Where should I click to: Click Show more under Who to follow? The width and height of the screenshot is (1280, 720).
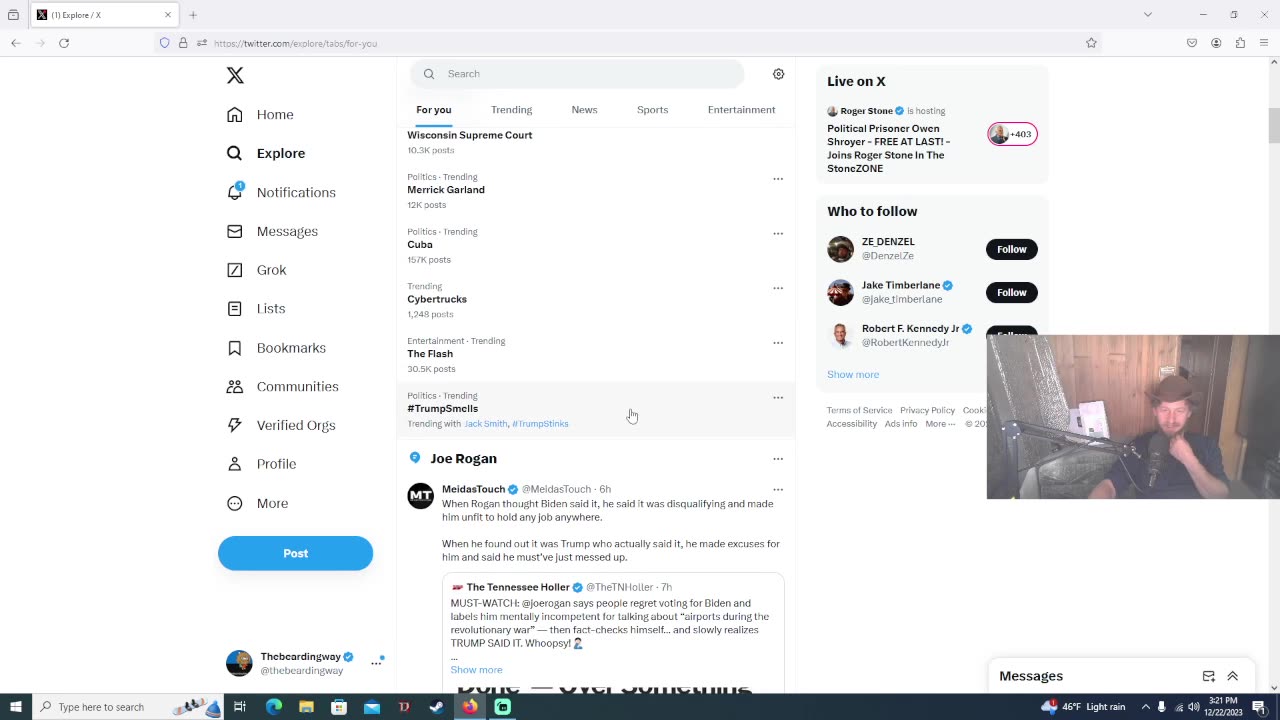click(853, 374)
